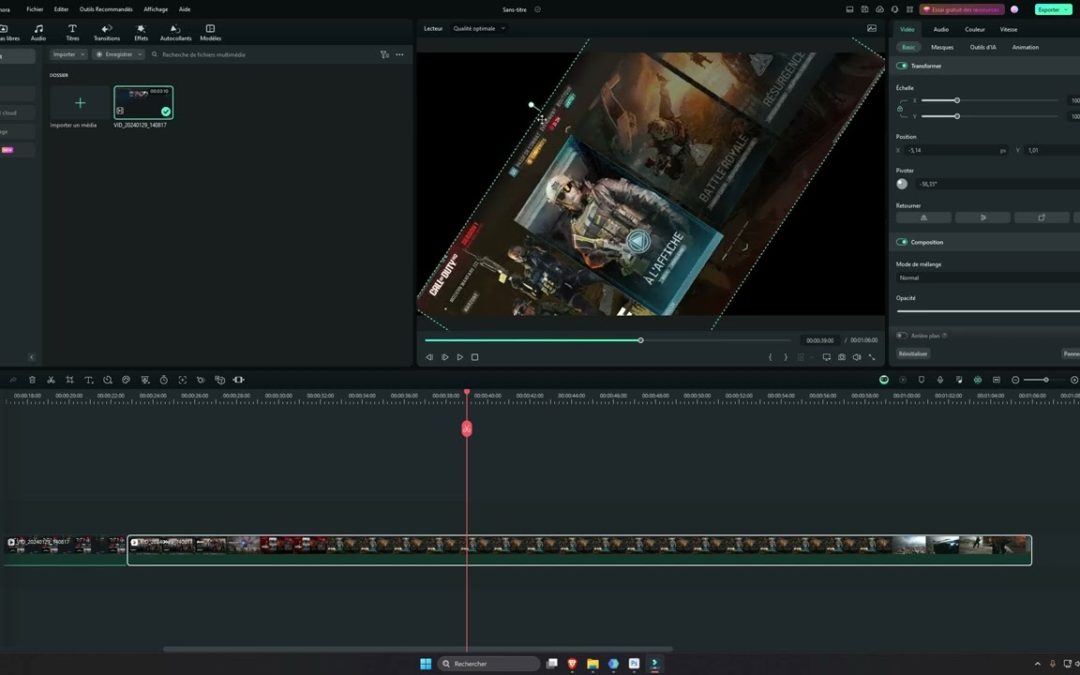The width and height of the screenshot is (1080, 675).
Task: Click the filter icon in the media panel
Action: [384, 54]
